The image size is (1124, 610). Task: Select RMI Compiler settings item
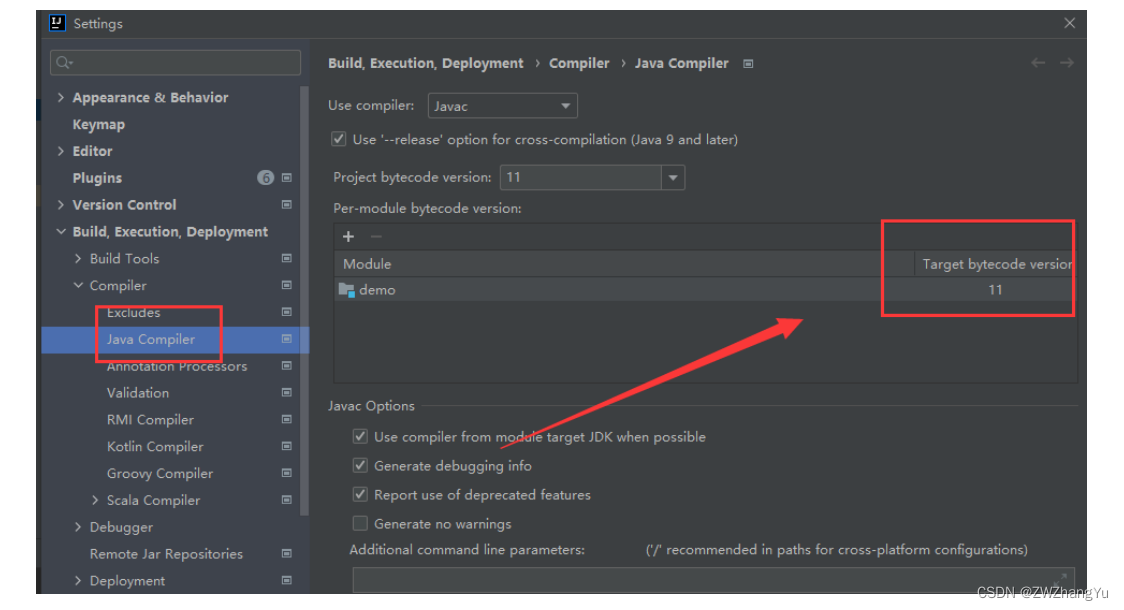[150, 419]
